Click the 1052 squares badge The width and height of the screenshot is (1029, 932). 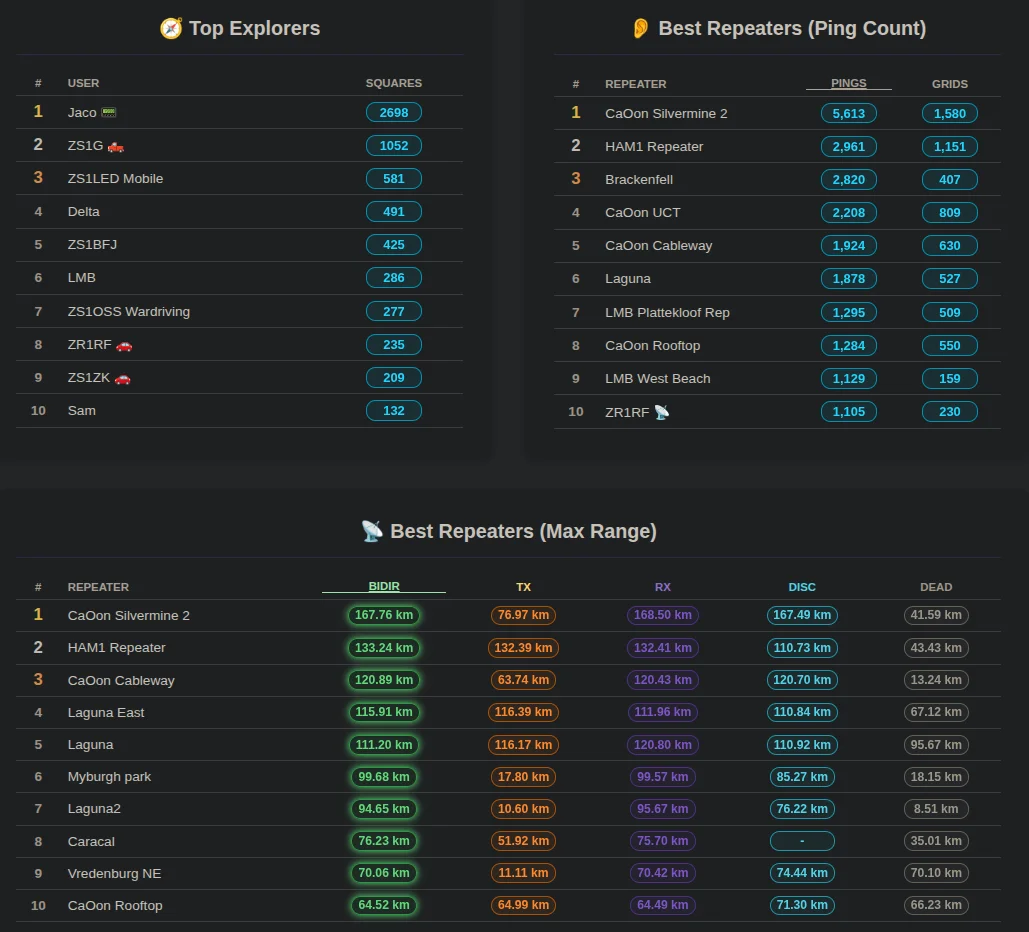click(394, 146)
